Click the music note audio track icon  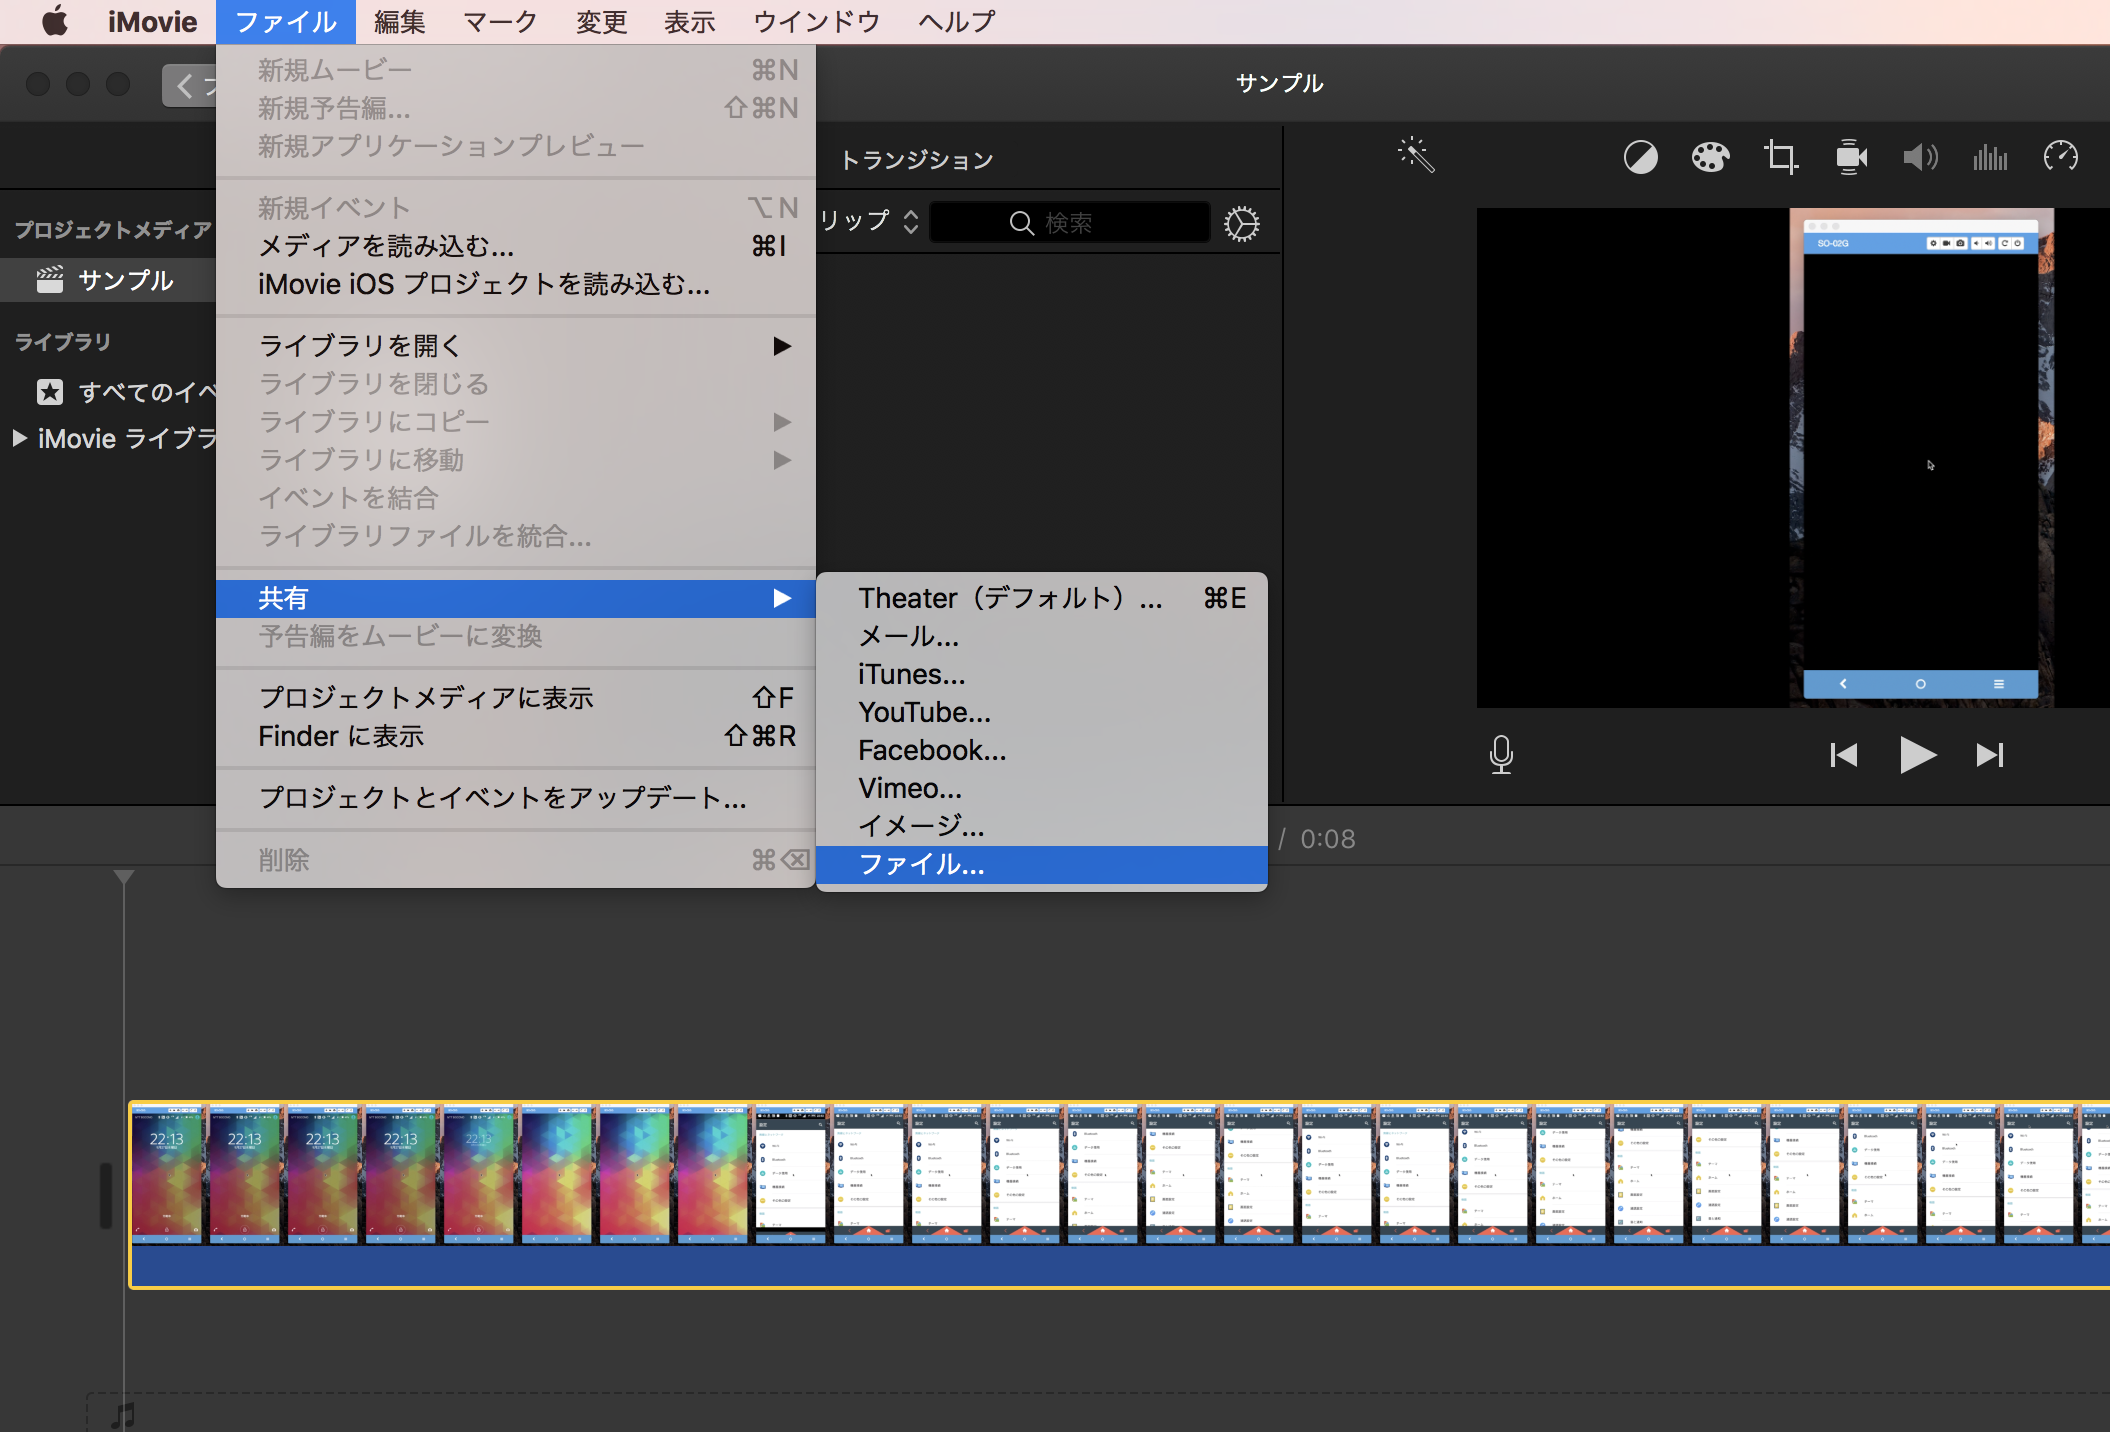pyautogui.click(x=122, y=1415)
